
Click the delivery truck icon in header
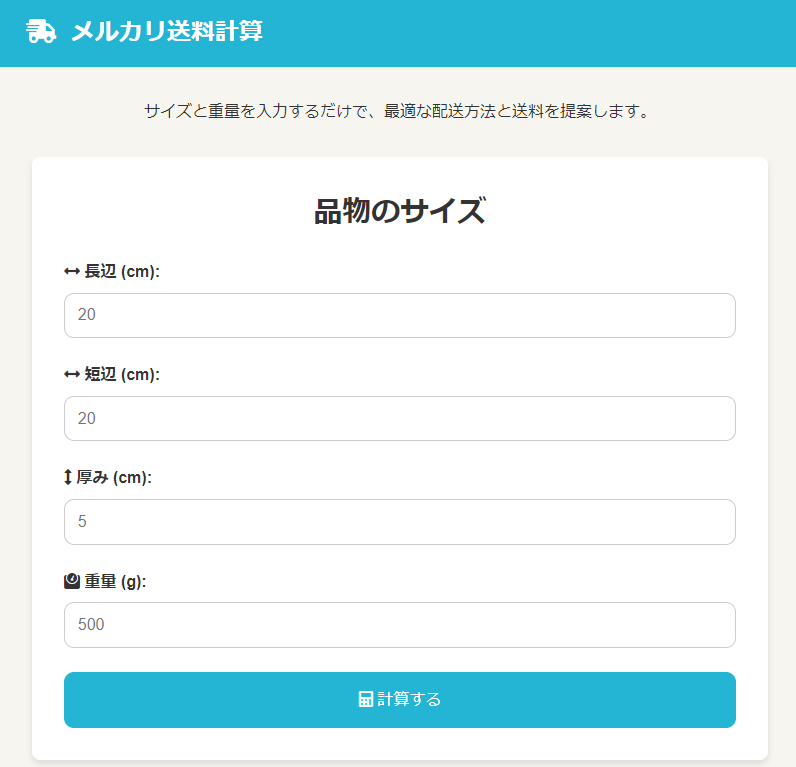[x=41, y=32]
